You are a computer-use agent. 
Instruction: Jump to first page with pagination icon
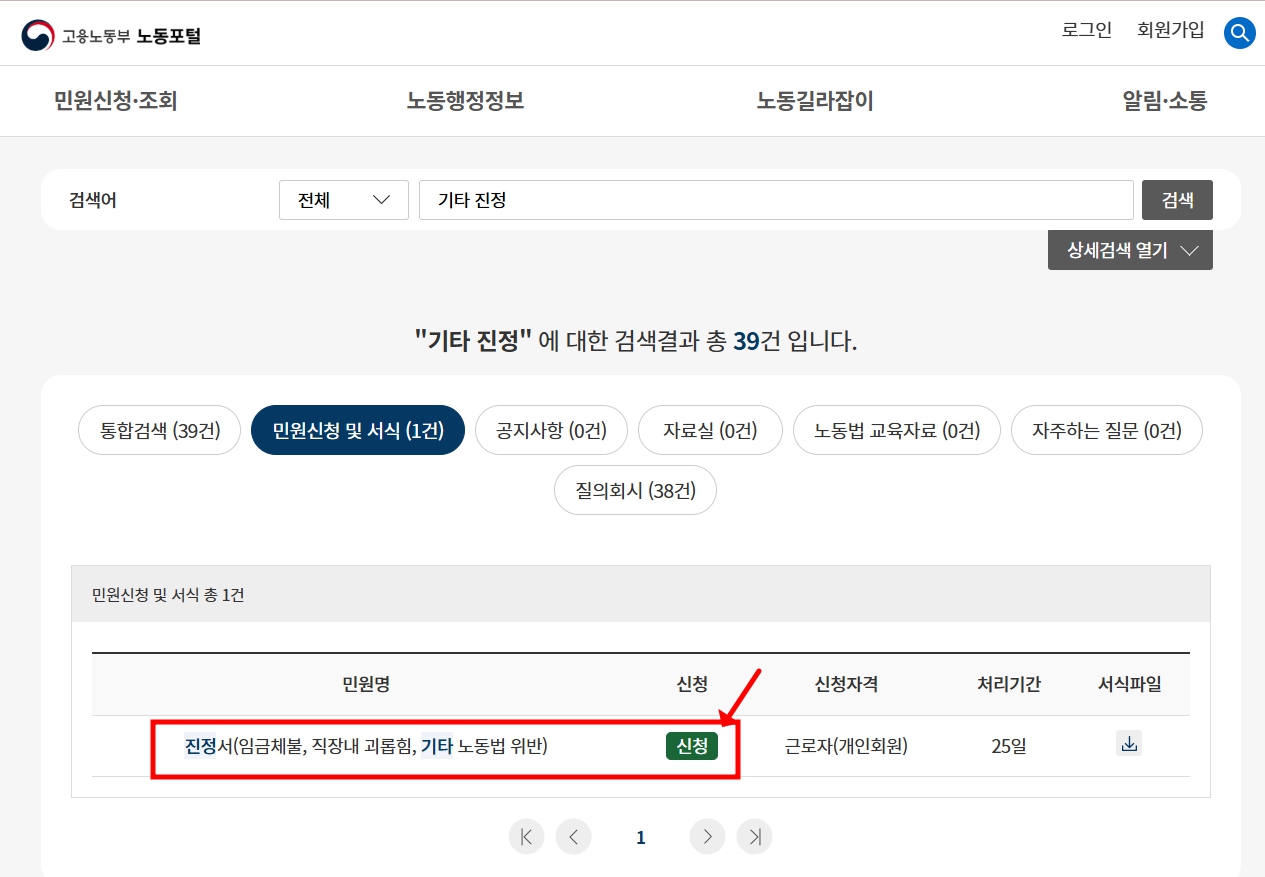click(x=526, y=836)
